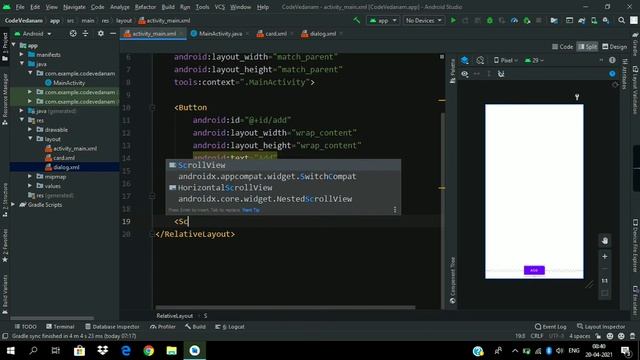The height and width of the screenshot is (360, 640).
Task: Expand the mipmap folder
Action: 30,176
